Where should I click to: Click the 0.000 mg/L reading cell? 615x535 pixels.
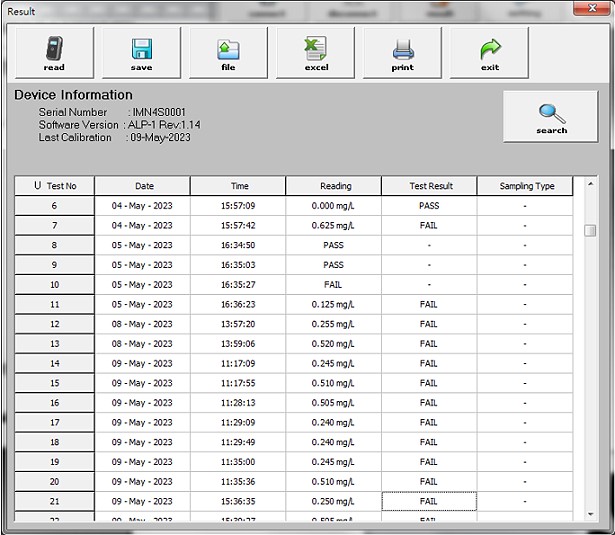pos(334,206)
